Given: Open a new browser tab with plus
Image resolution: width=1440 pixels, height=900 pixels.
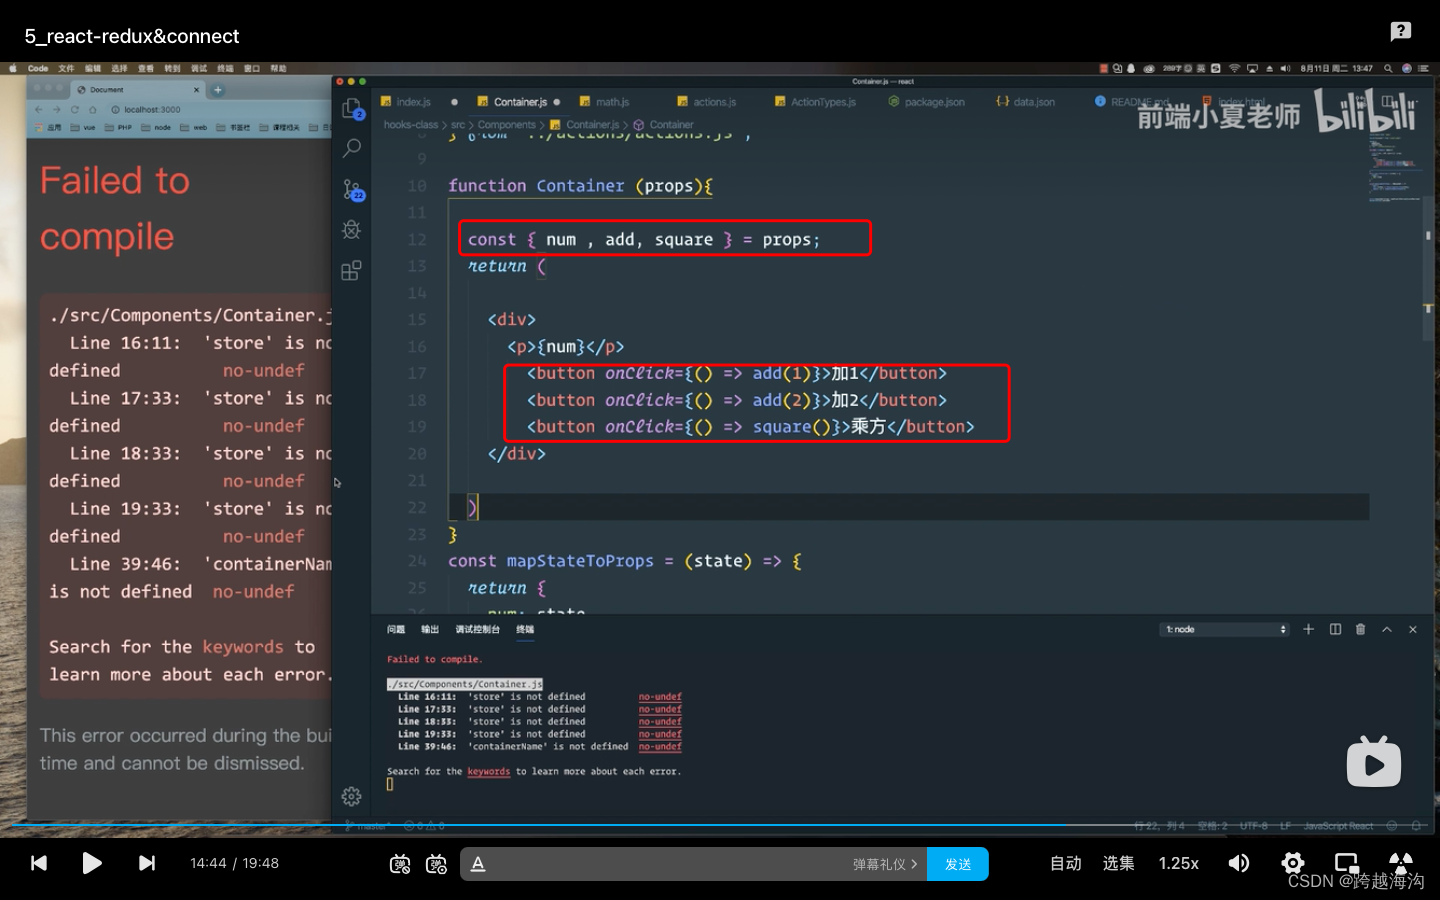Looking at the screenshot, I should (x=218, y=90).
